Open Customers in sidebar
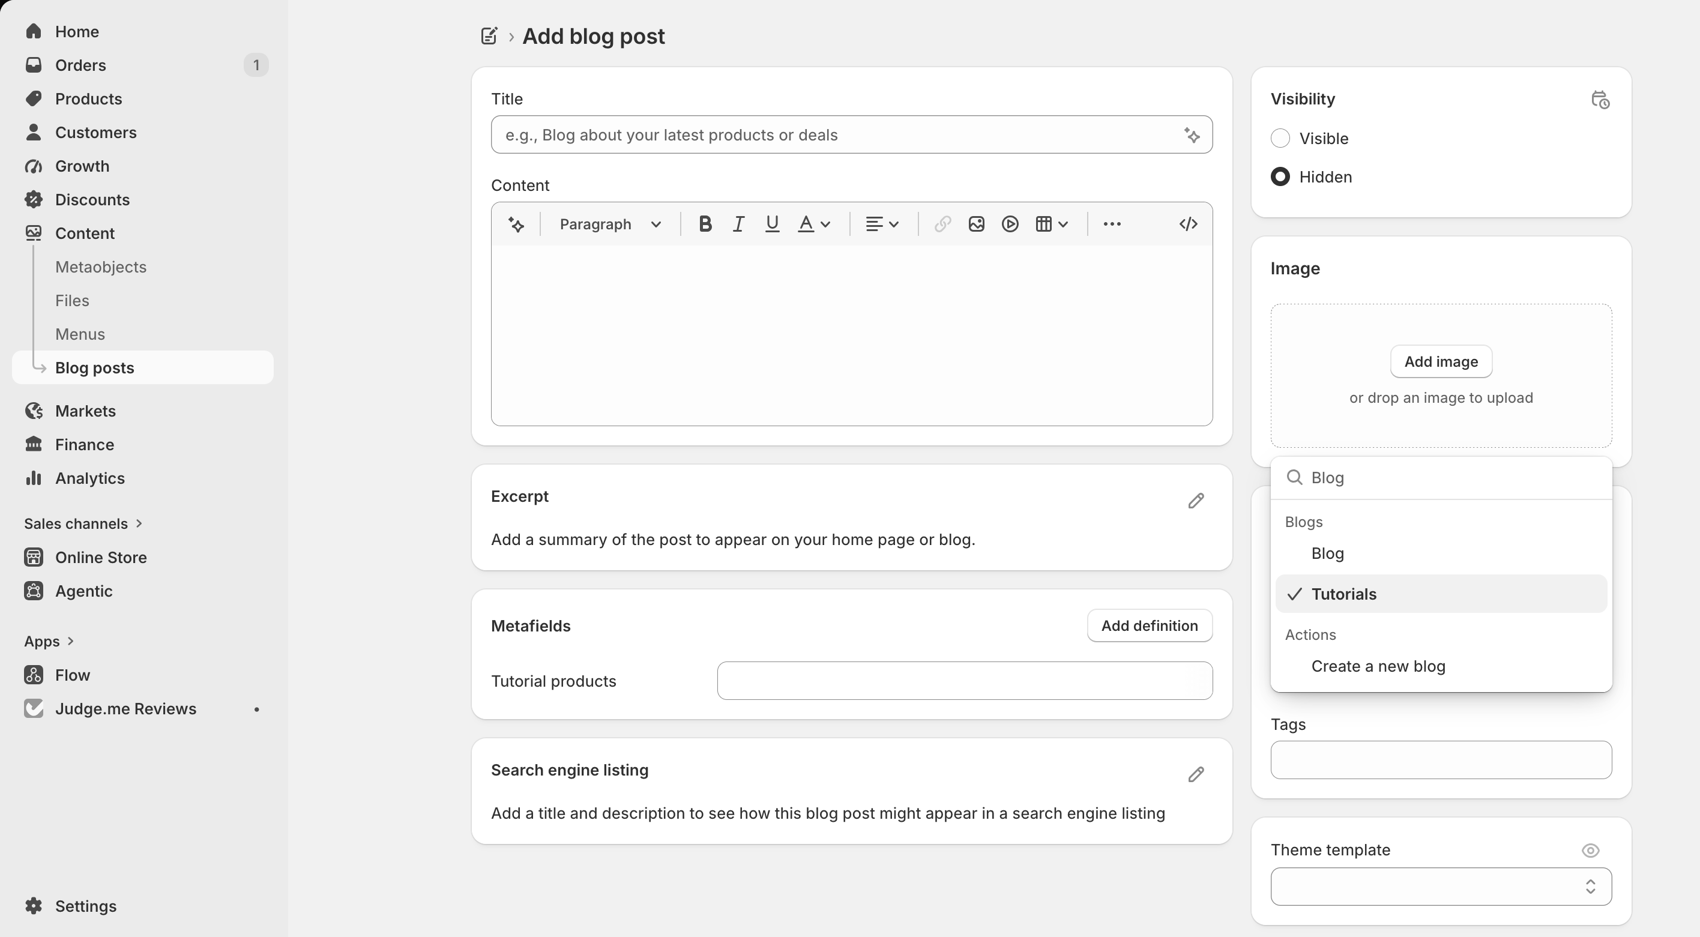Viewport: 1700px width, 937px height. click(143, 133)
